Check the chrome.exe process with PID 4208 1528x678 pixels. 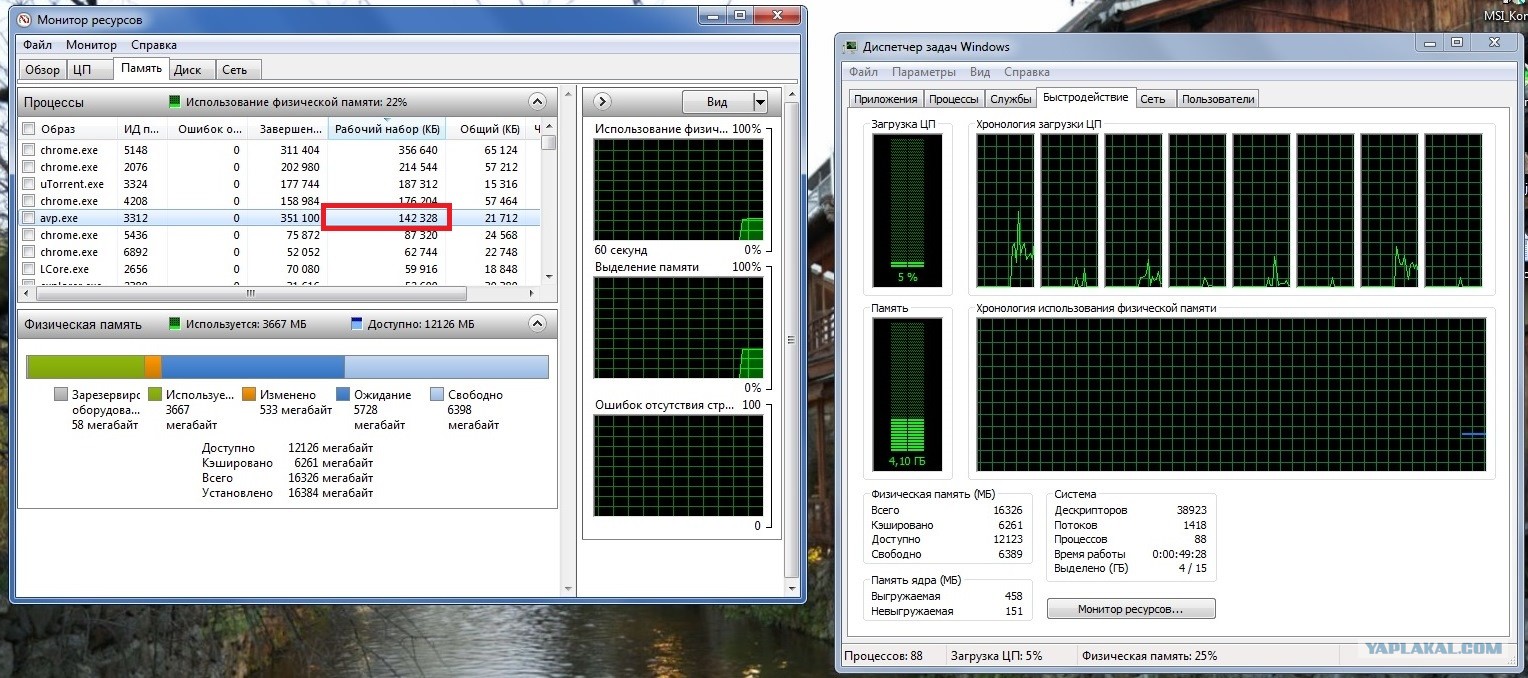pos(29,201)
